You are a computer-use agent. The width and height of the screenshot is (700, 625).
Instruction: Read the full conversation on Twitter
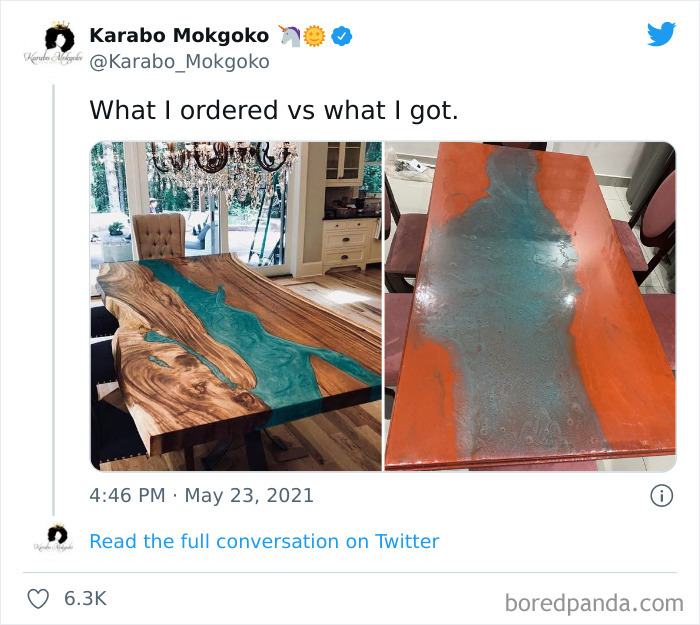click(264, 541)
